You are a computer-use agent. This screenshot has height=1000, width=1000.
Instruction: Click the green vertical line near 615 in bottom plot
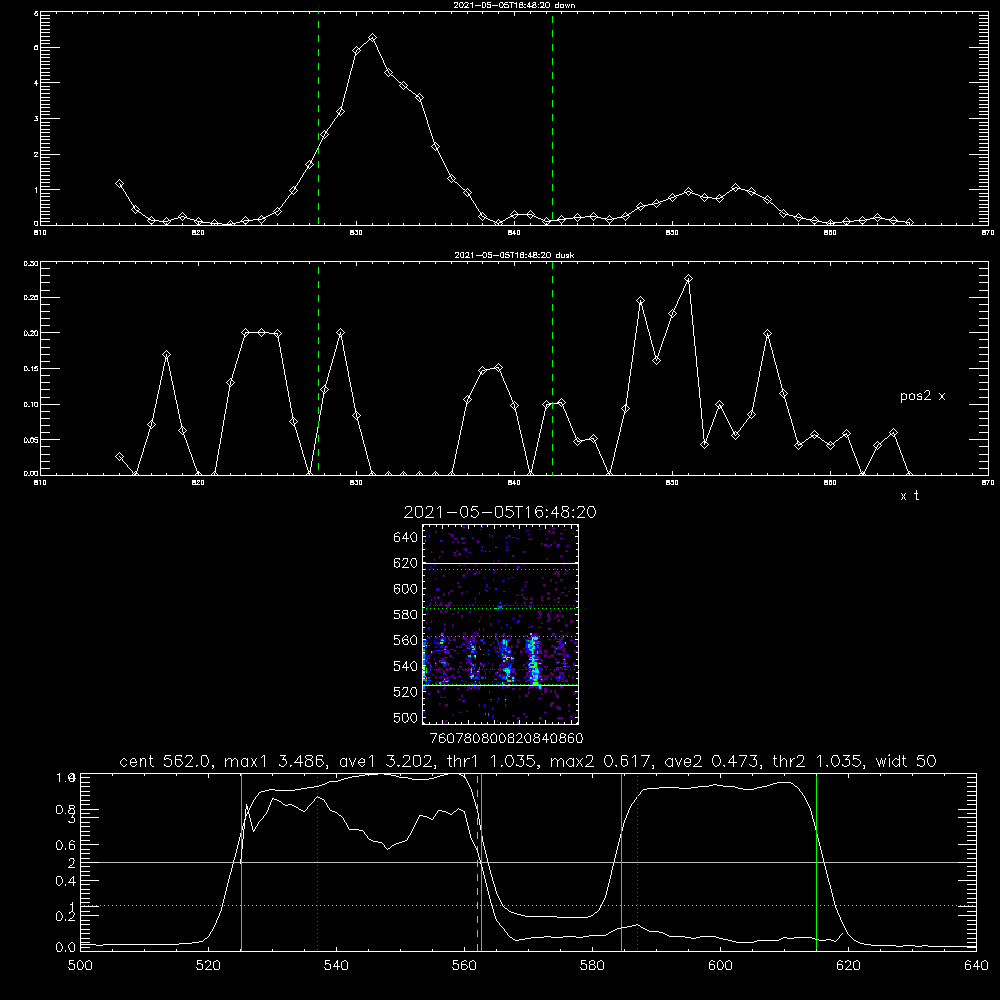816,862
